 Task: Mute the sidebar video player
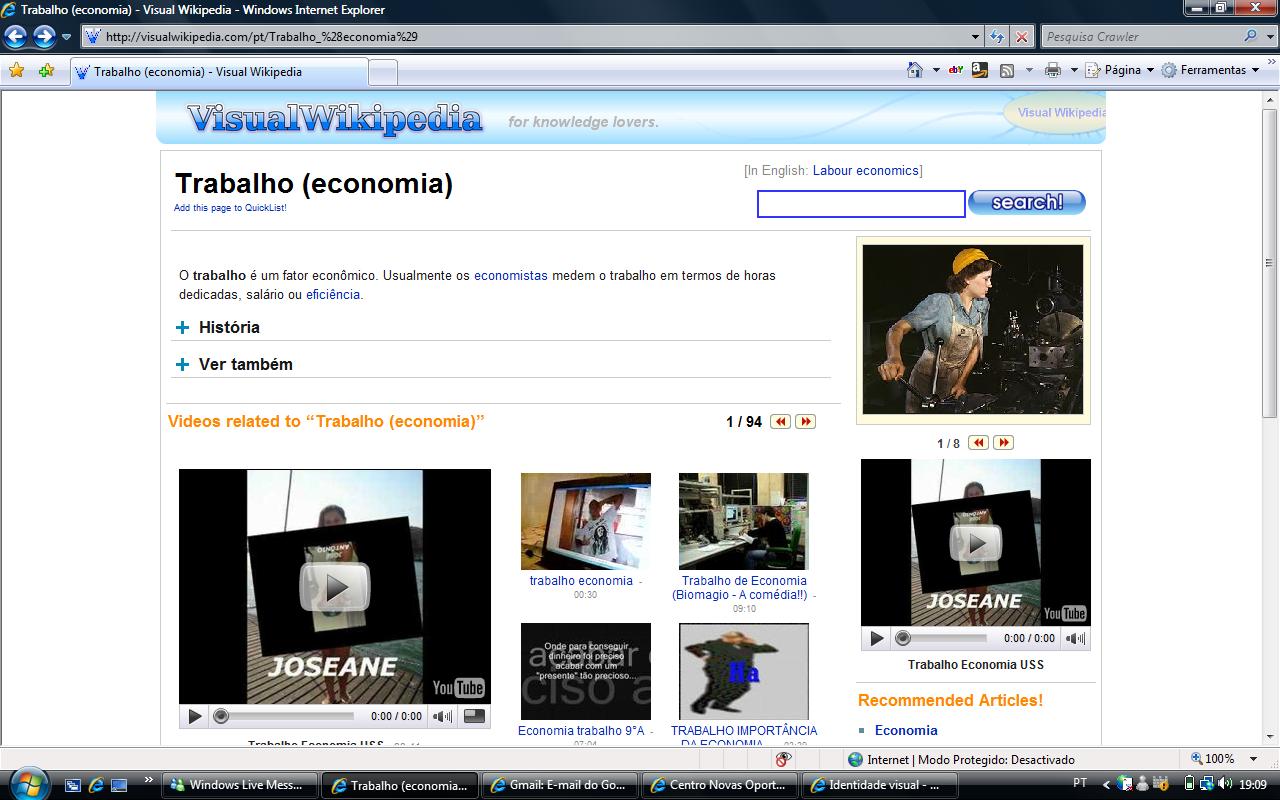click(1076, 638)
